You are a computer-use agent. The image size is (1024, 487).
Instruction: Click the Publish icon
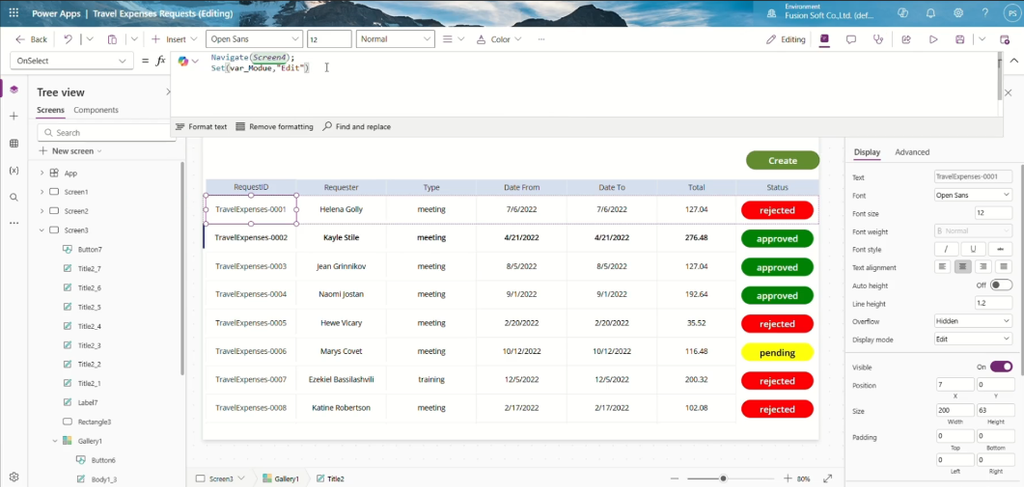tap(1005, 39)
